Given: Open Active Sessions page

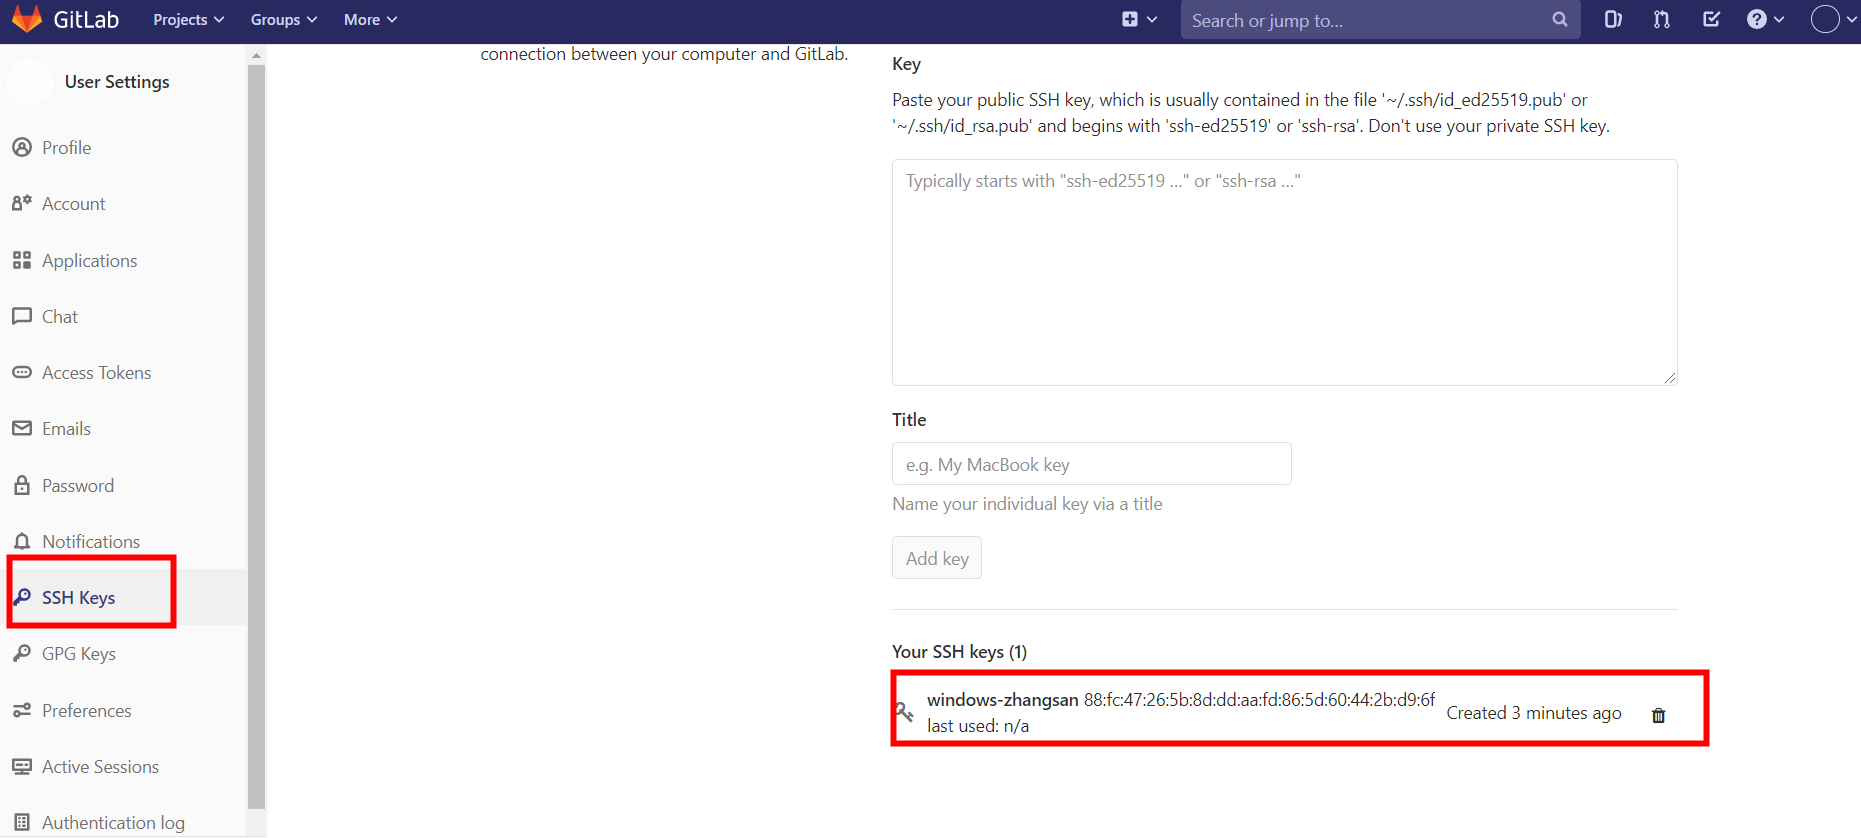Looking at the screenshot, I should [x=100, y=767].
